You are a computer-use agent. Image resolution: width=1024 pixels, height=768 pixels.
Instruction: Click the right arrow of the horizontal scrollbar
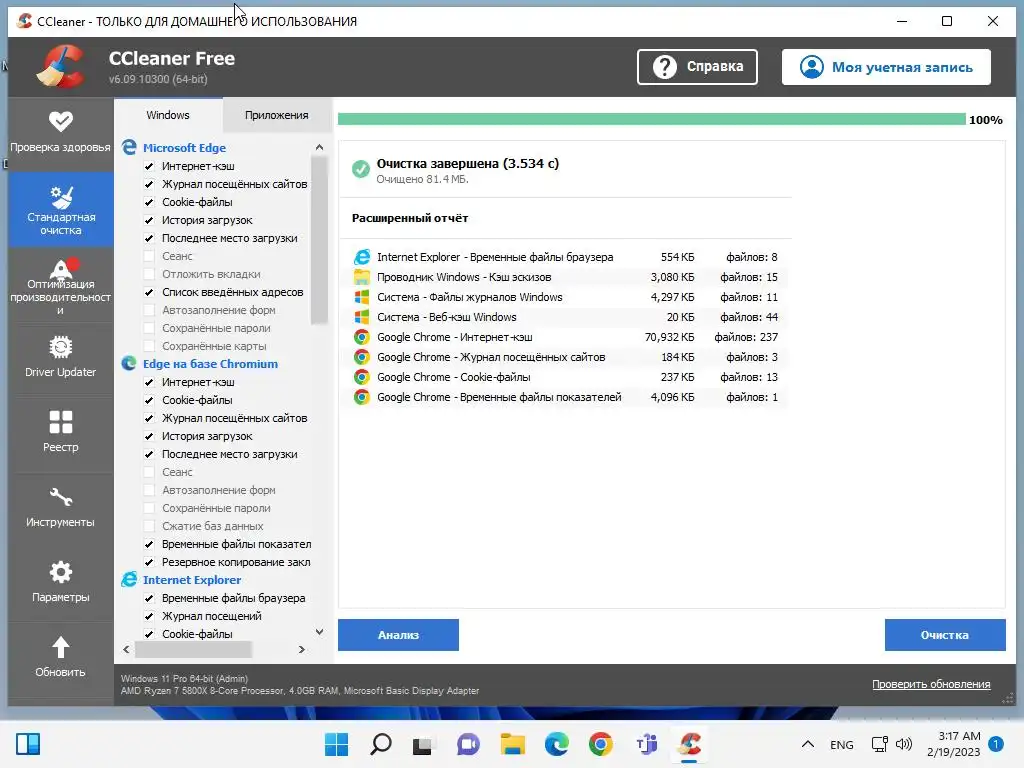301,649
